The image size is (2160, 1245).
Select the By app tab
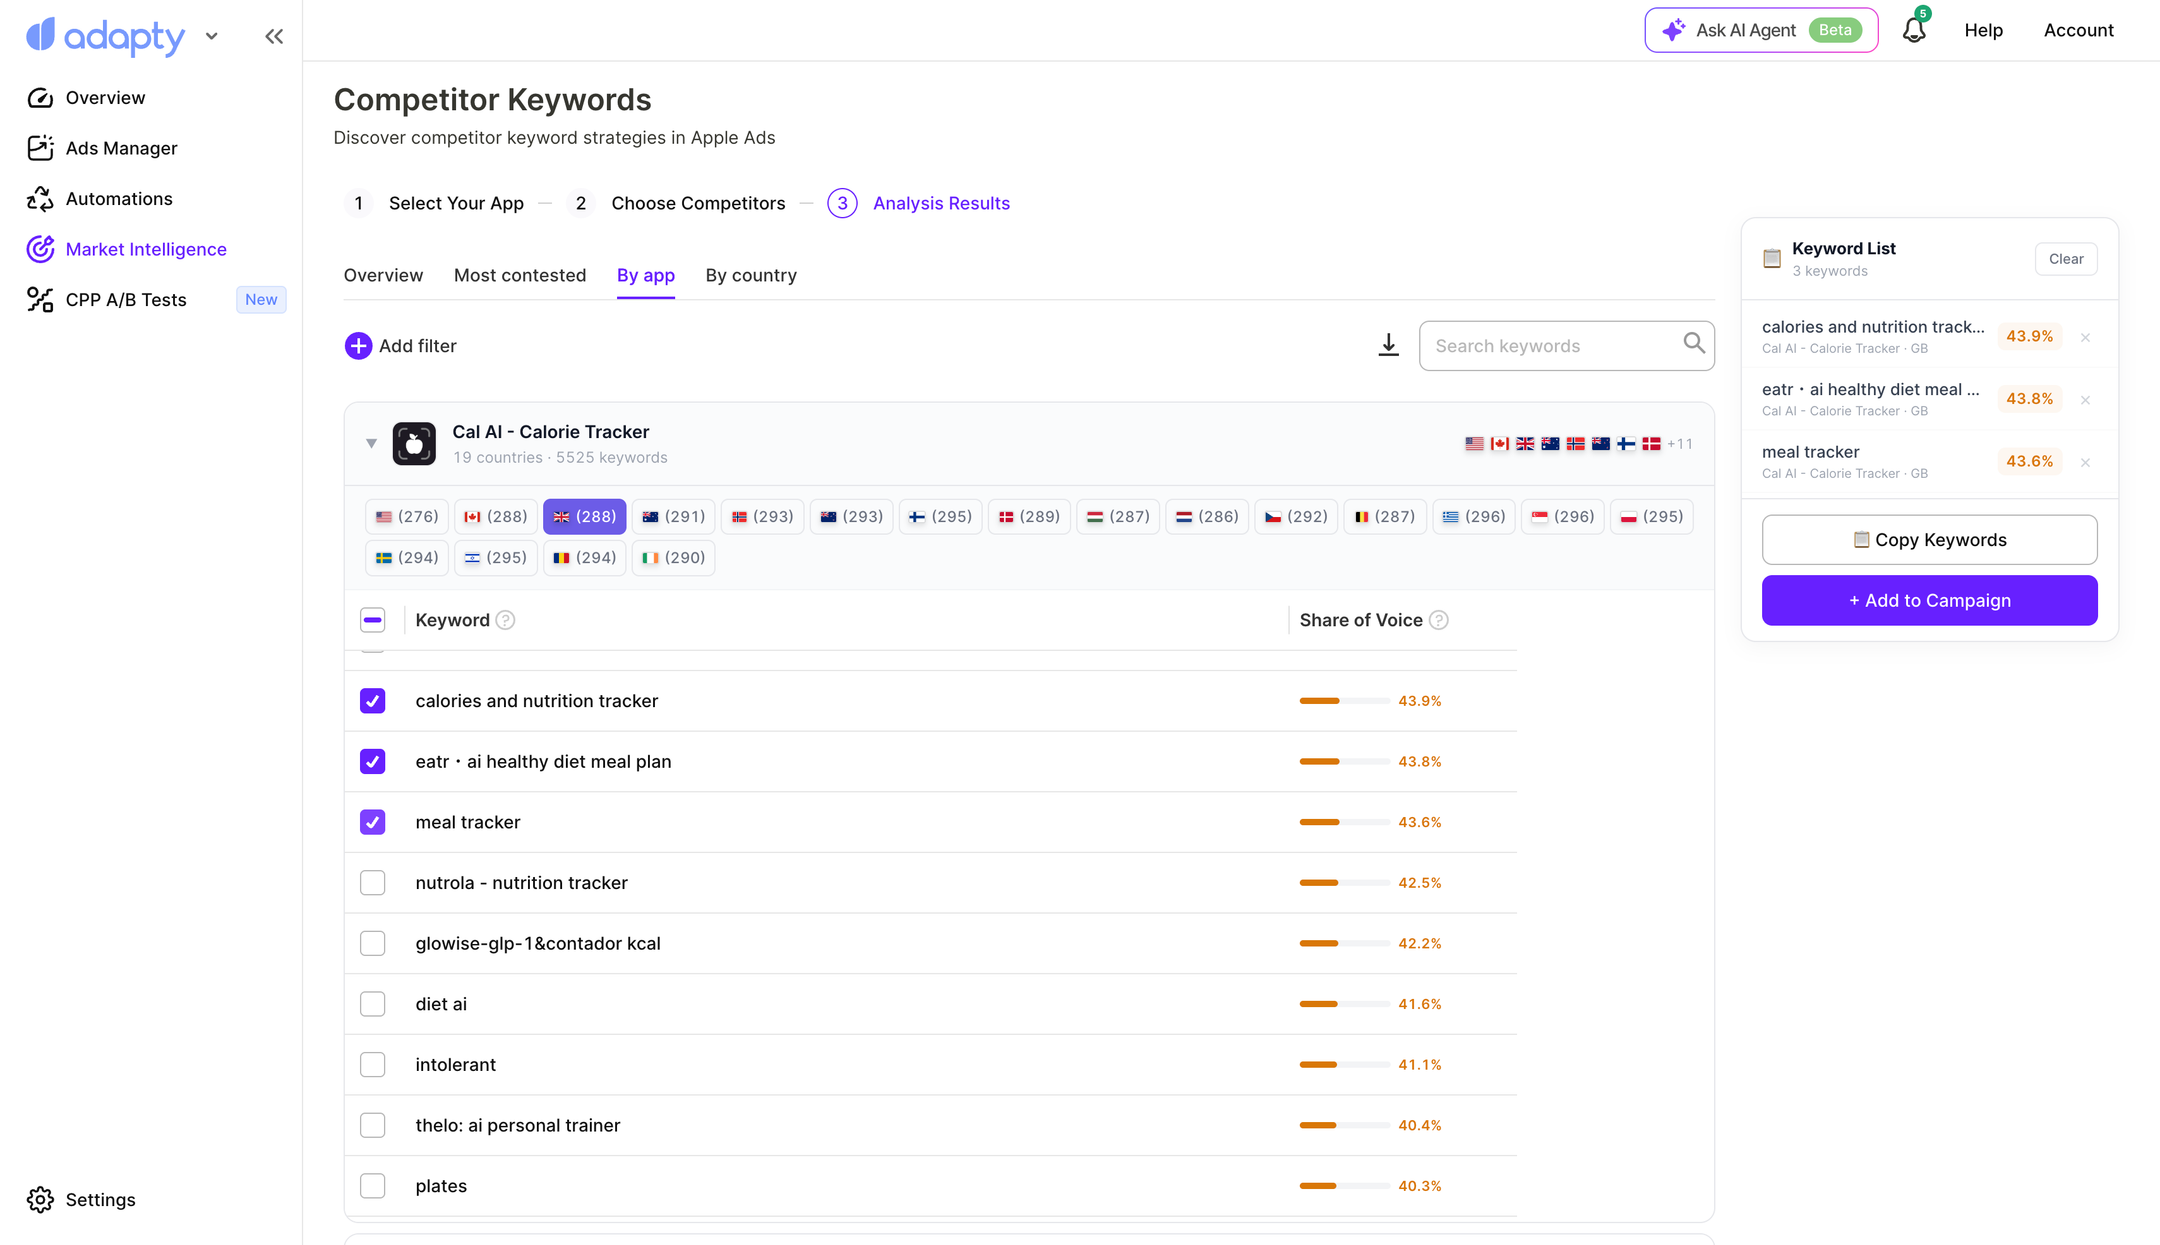646,275
